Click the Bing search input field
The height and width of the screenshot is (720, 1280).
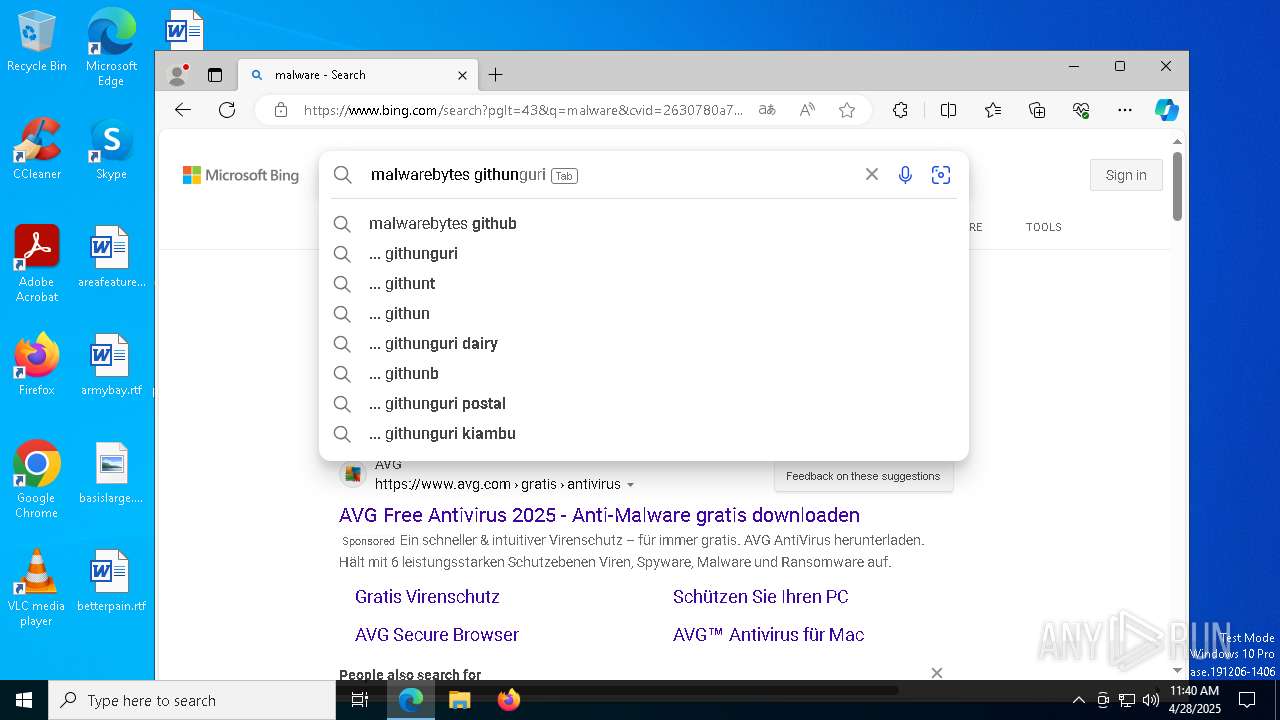pyautogui.click(x=610, y=175)
